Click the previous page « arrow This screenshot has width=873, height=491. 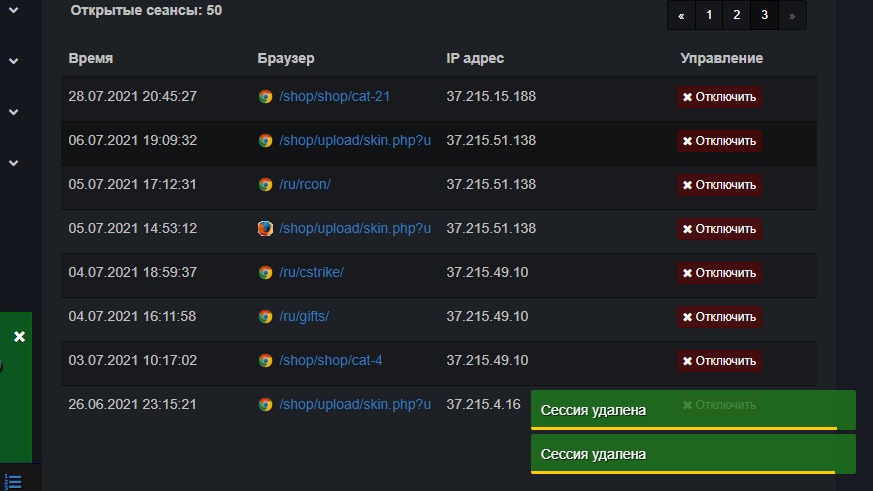(681, 15)
